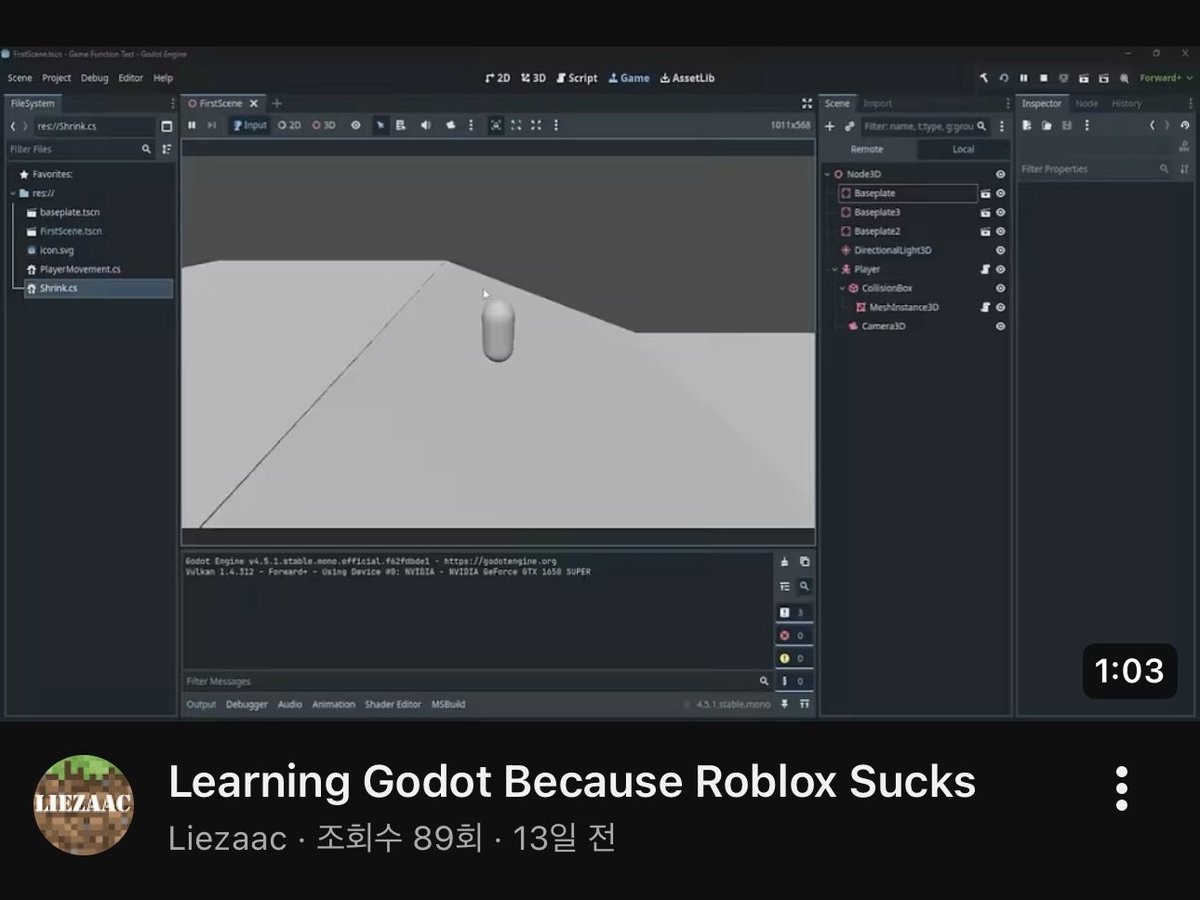Screen dimensions: 1200x900
Task: Collapse the Player node children
Action: click(835, 269)
